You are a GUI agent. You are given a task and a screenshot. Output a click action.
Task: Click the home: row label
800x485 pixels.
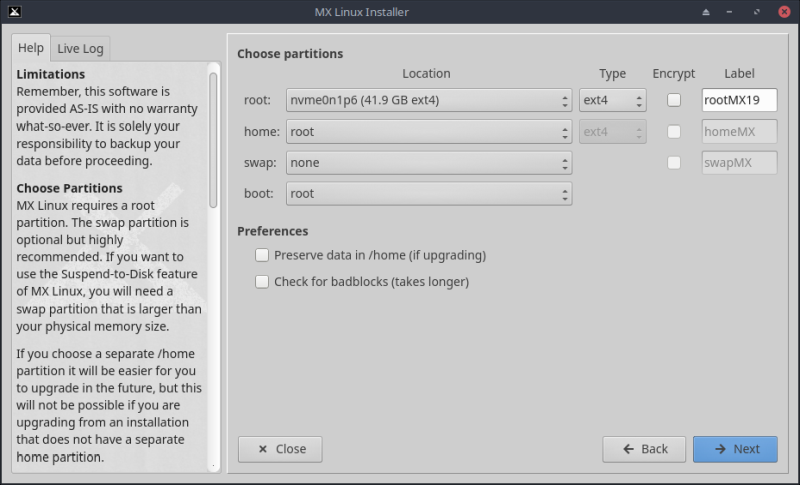click(x=262, y=132)
